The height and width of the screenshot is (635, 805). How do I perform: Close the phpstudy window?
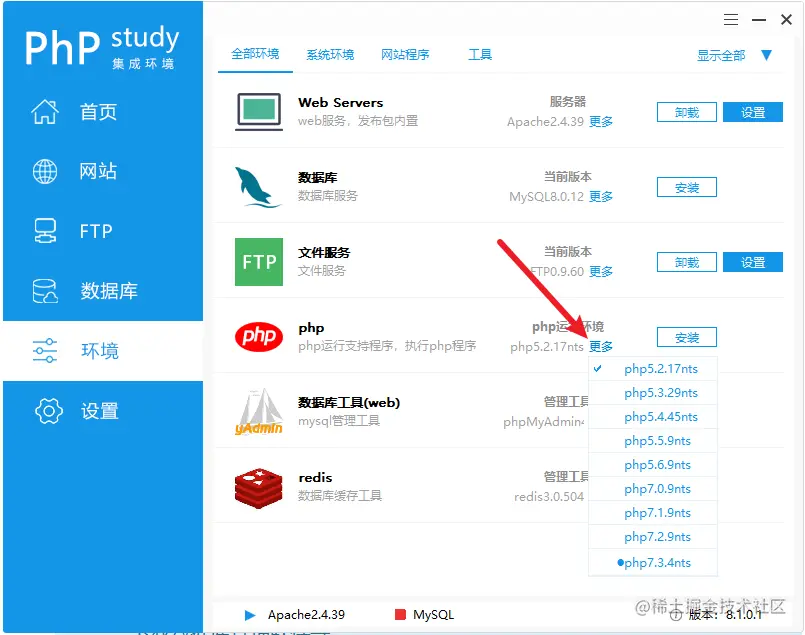[786, 20]
